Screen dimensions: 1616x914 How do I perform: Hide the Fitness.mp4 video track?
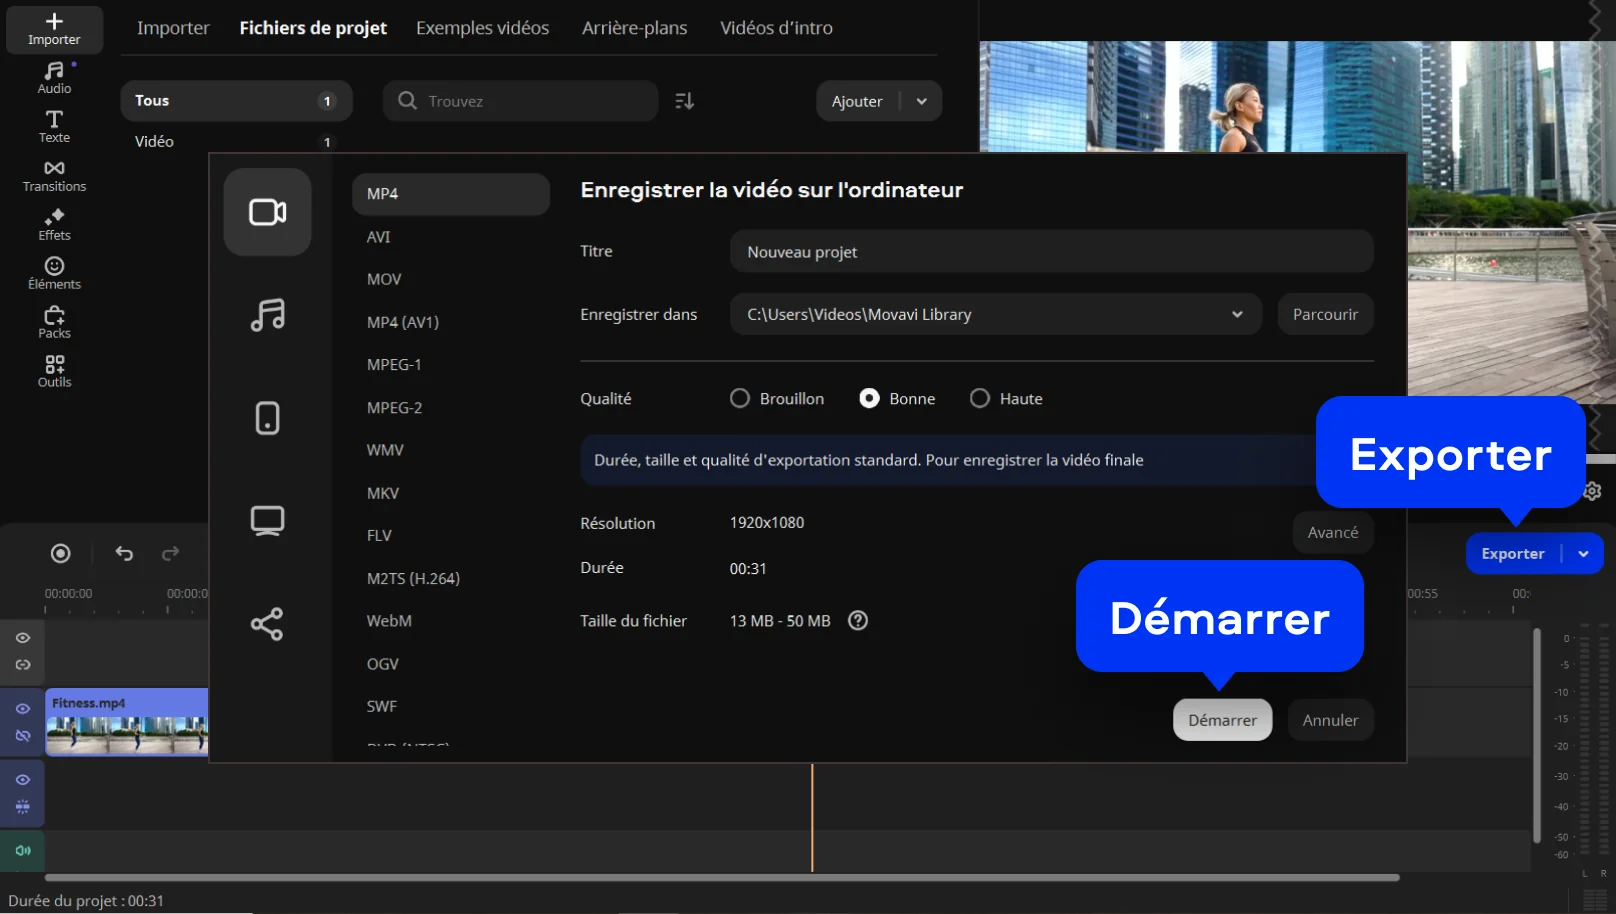tap(23, 709)
